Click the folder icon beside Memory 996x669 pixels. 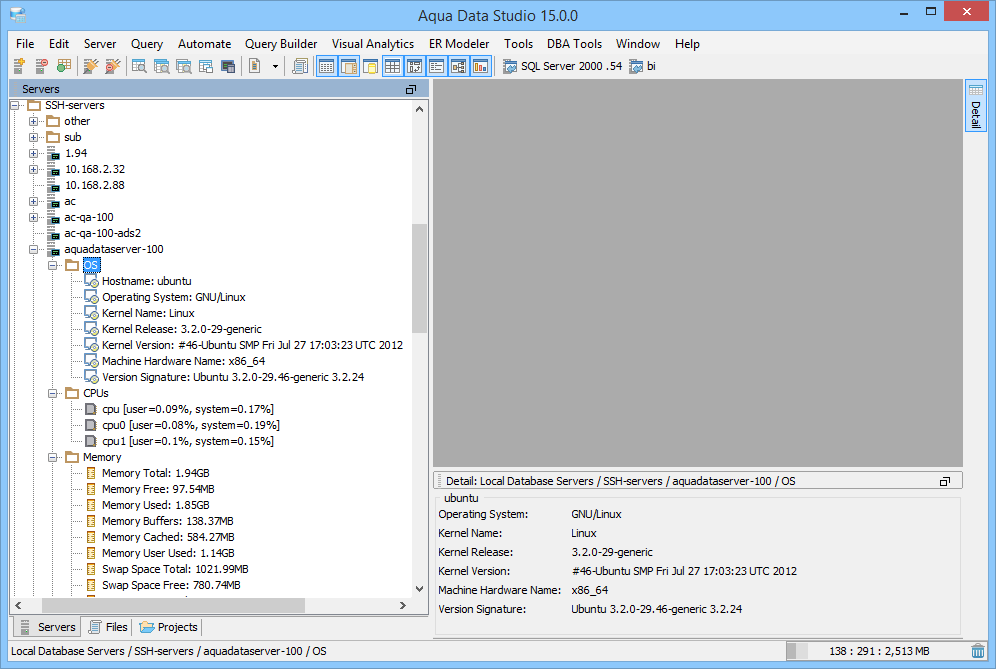pyautogui.click(x=72, y=457)
